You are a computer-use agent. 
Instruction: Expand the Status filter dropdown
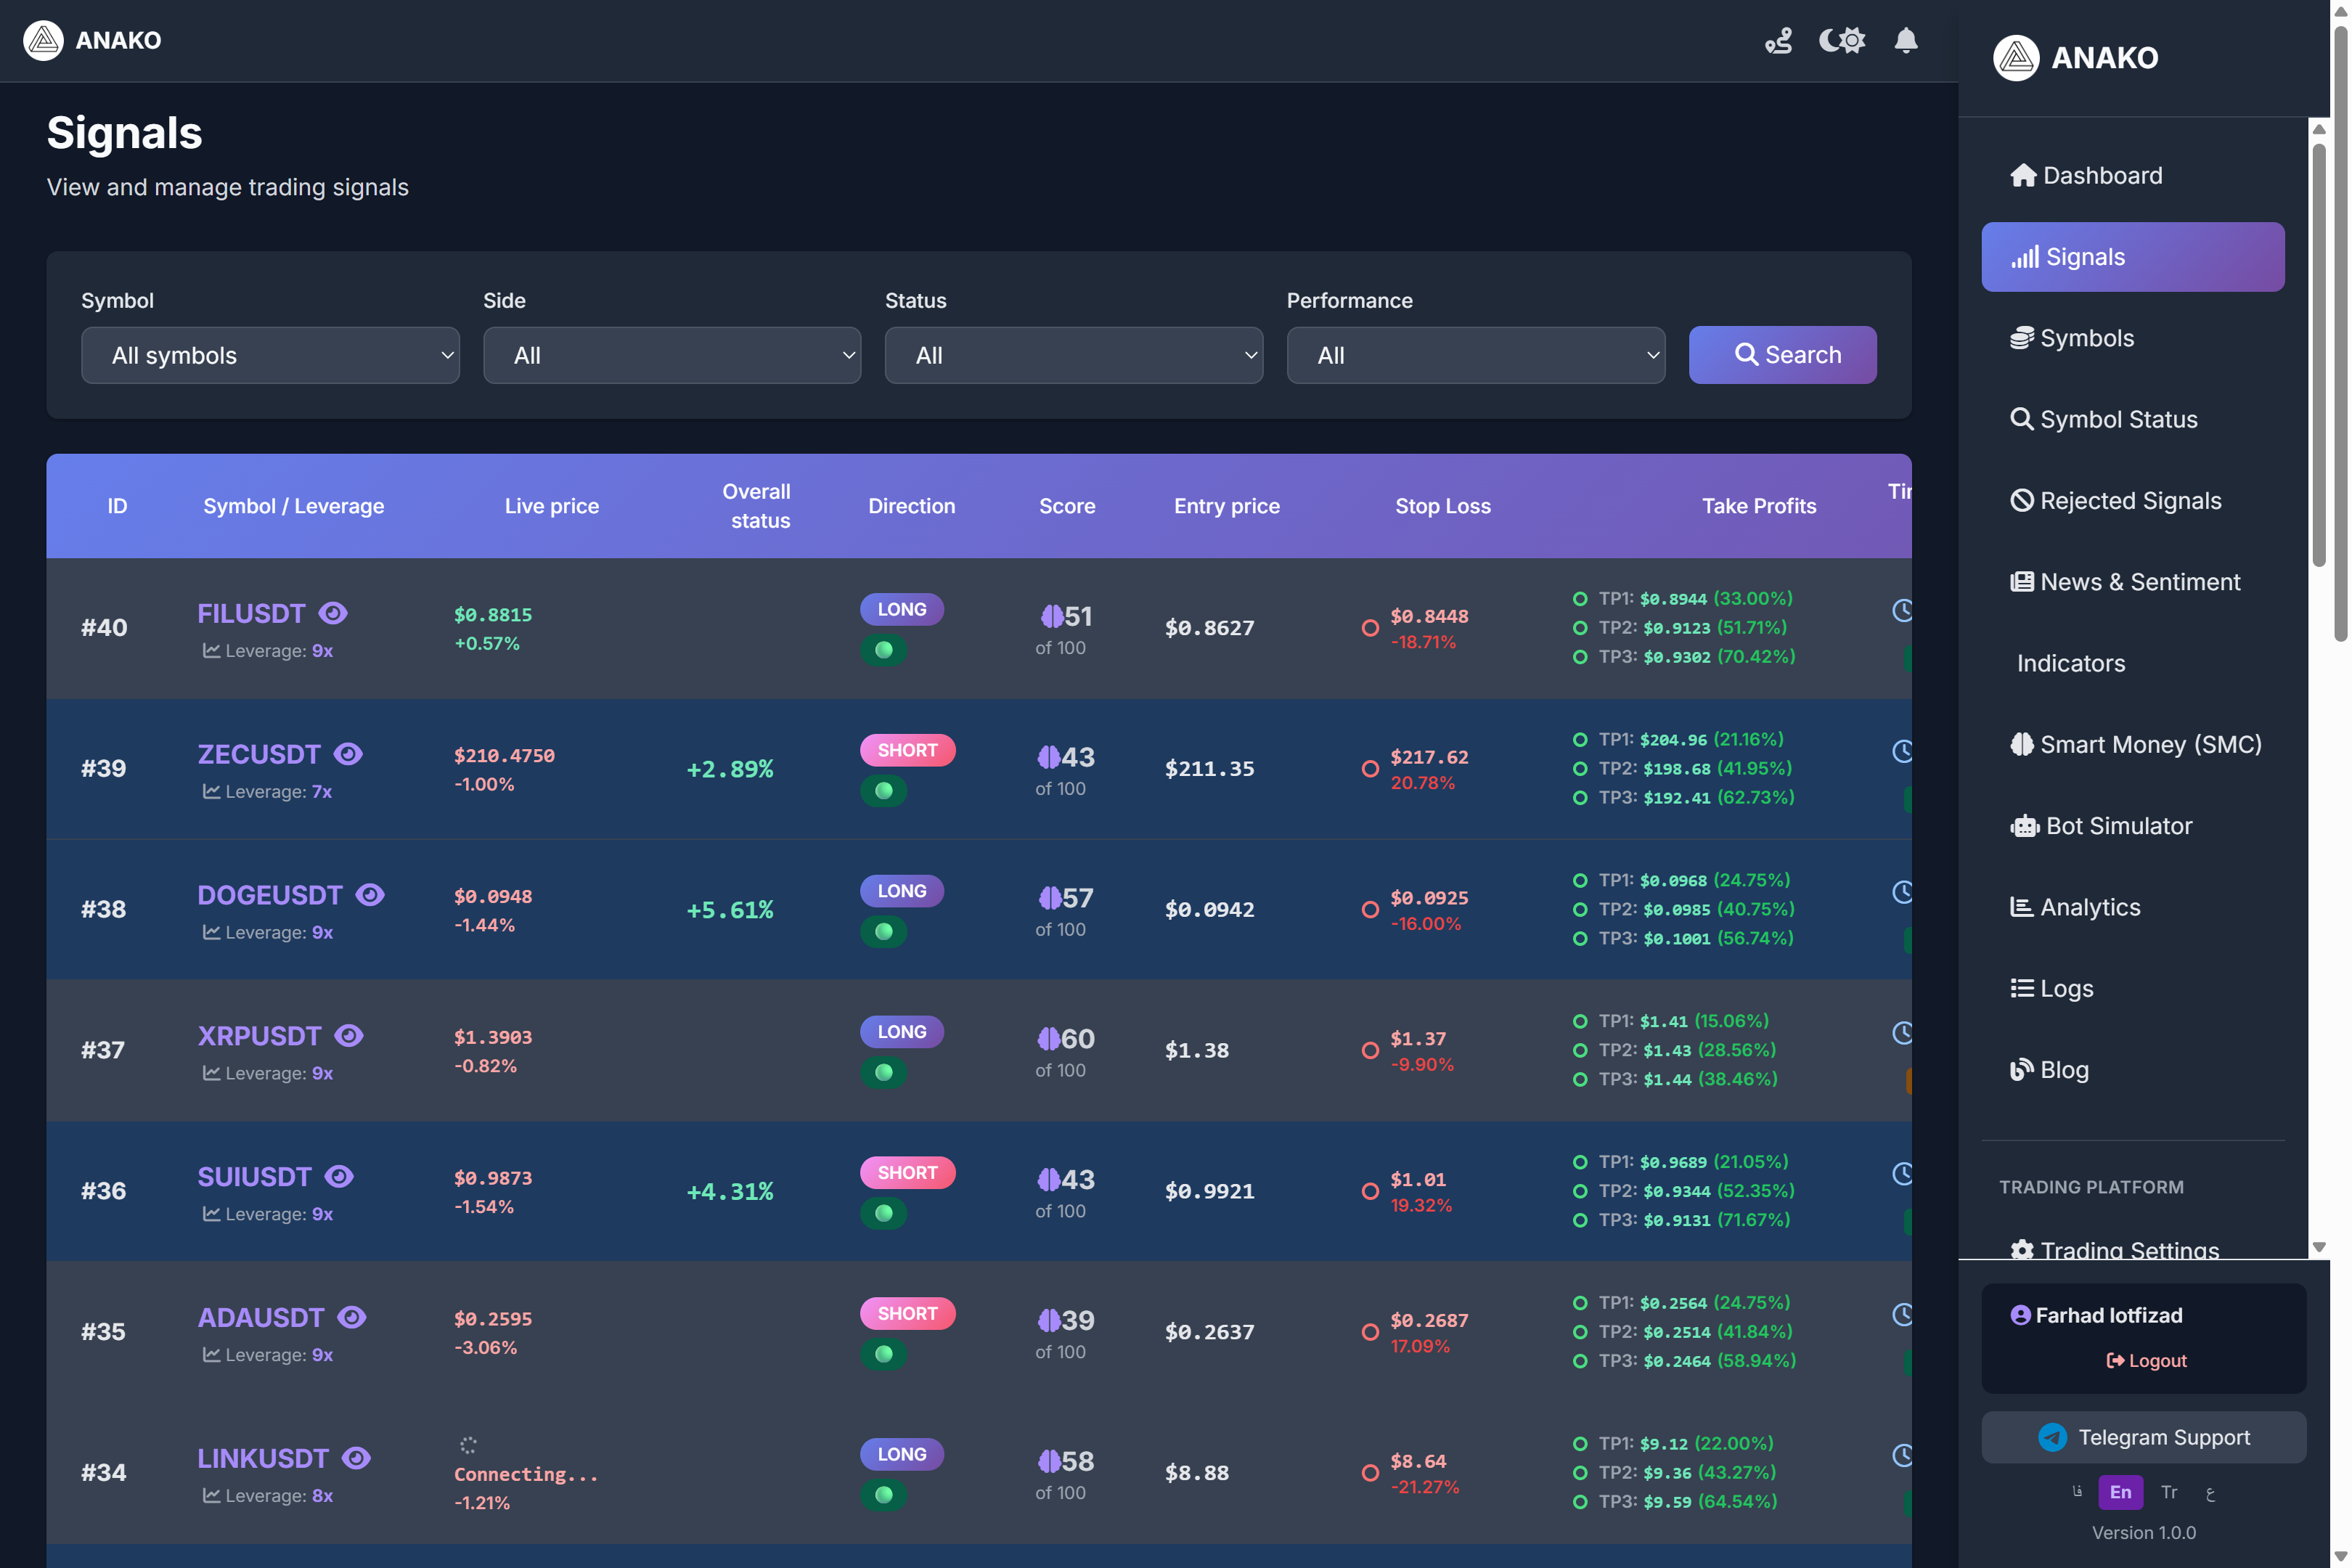point(1073,355)
